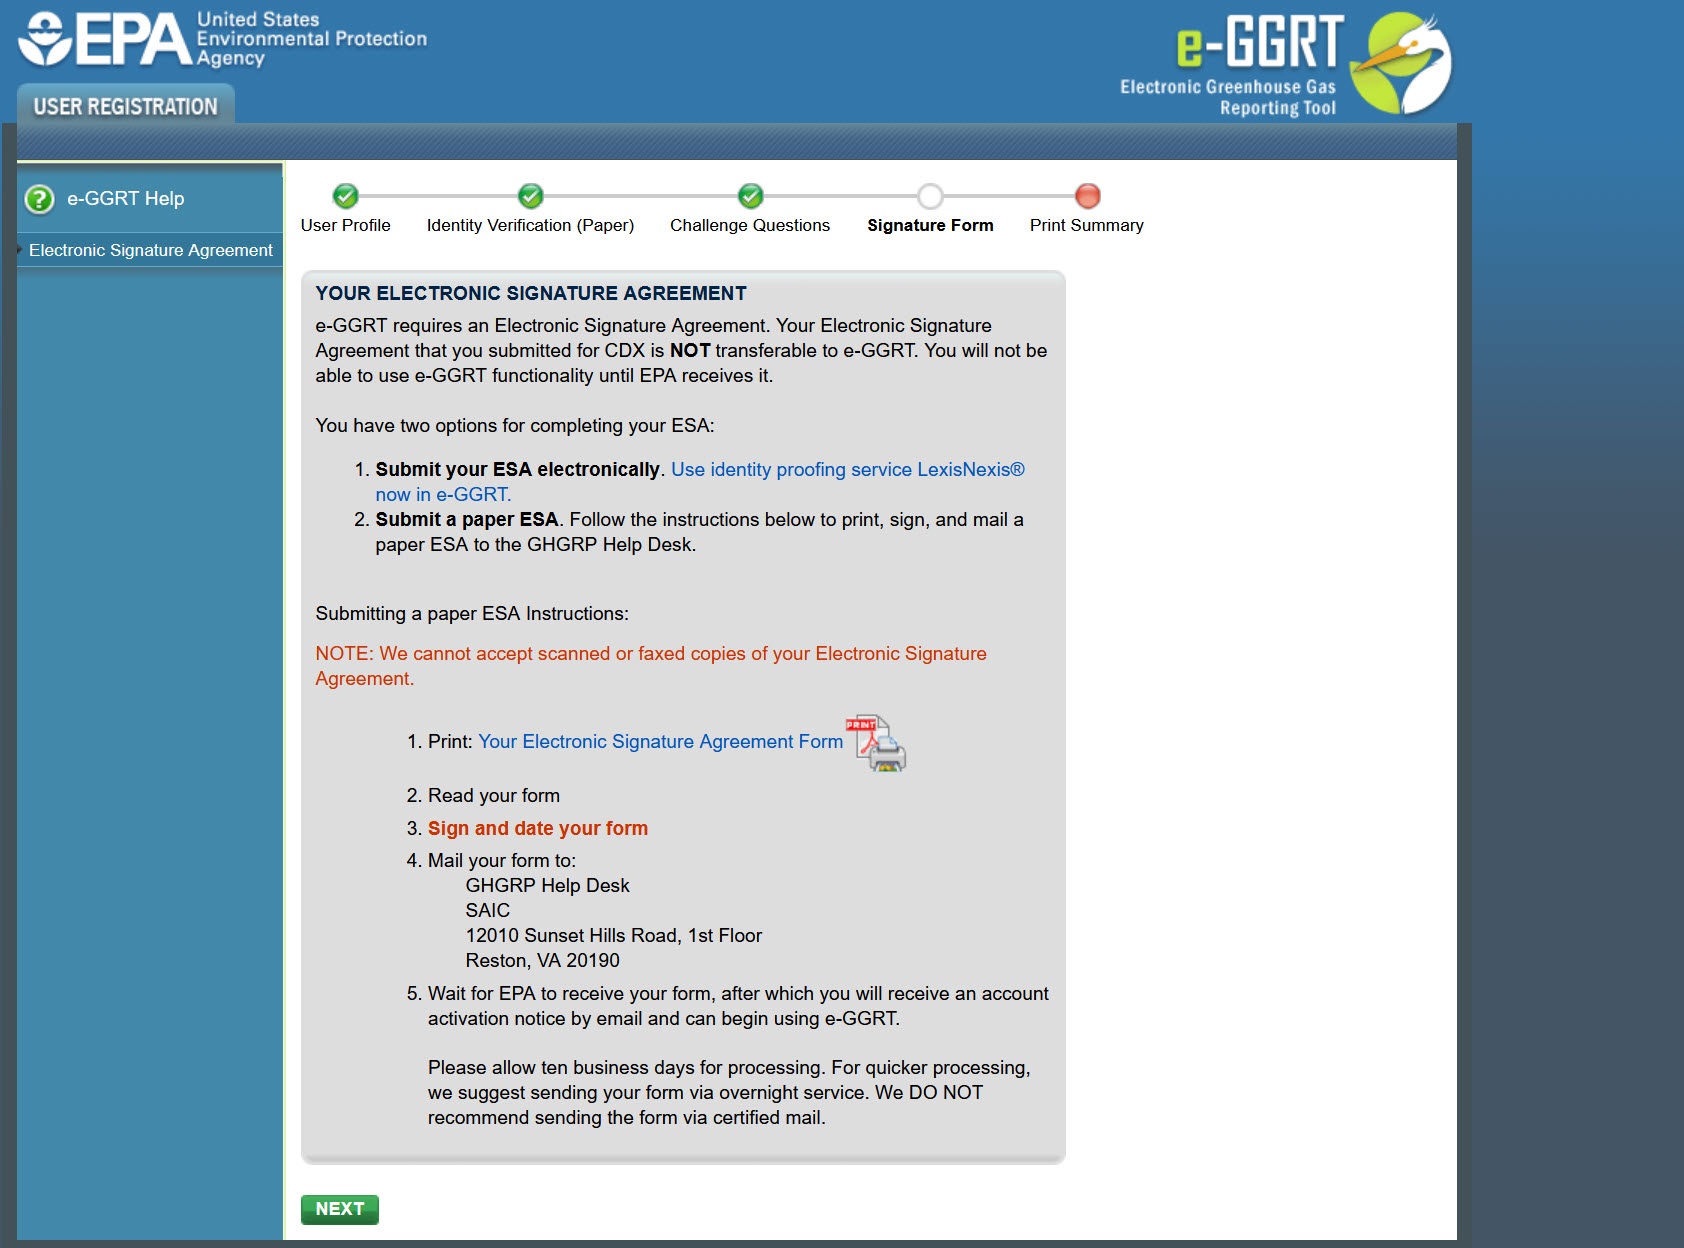Click the User Profile green checkmark step

point(346,196)
